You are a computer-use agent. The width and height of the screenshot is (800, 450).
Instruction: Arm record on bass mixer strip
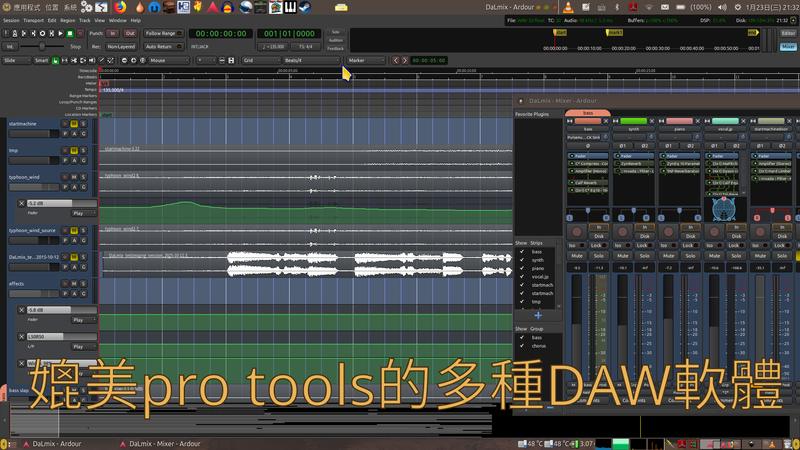(577, 232)
